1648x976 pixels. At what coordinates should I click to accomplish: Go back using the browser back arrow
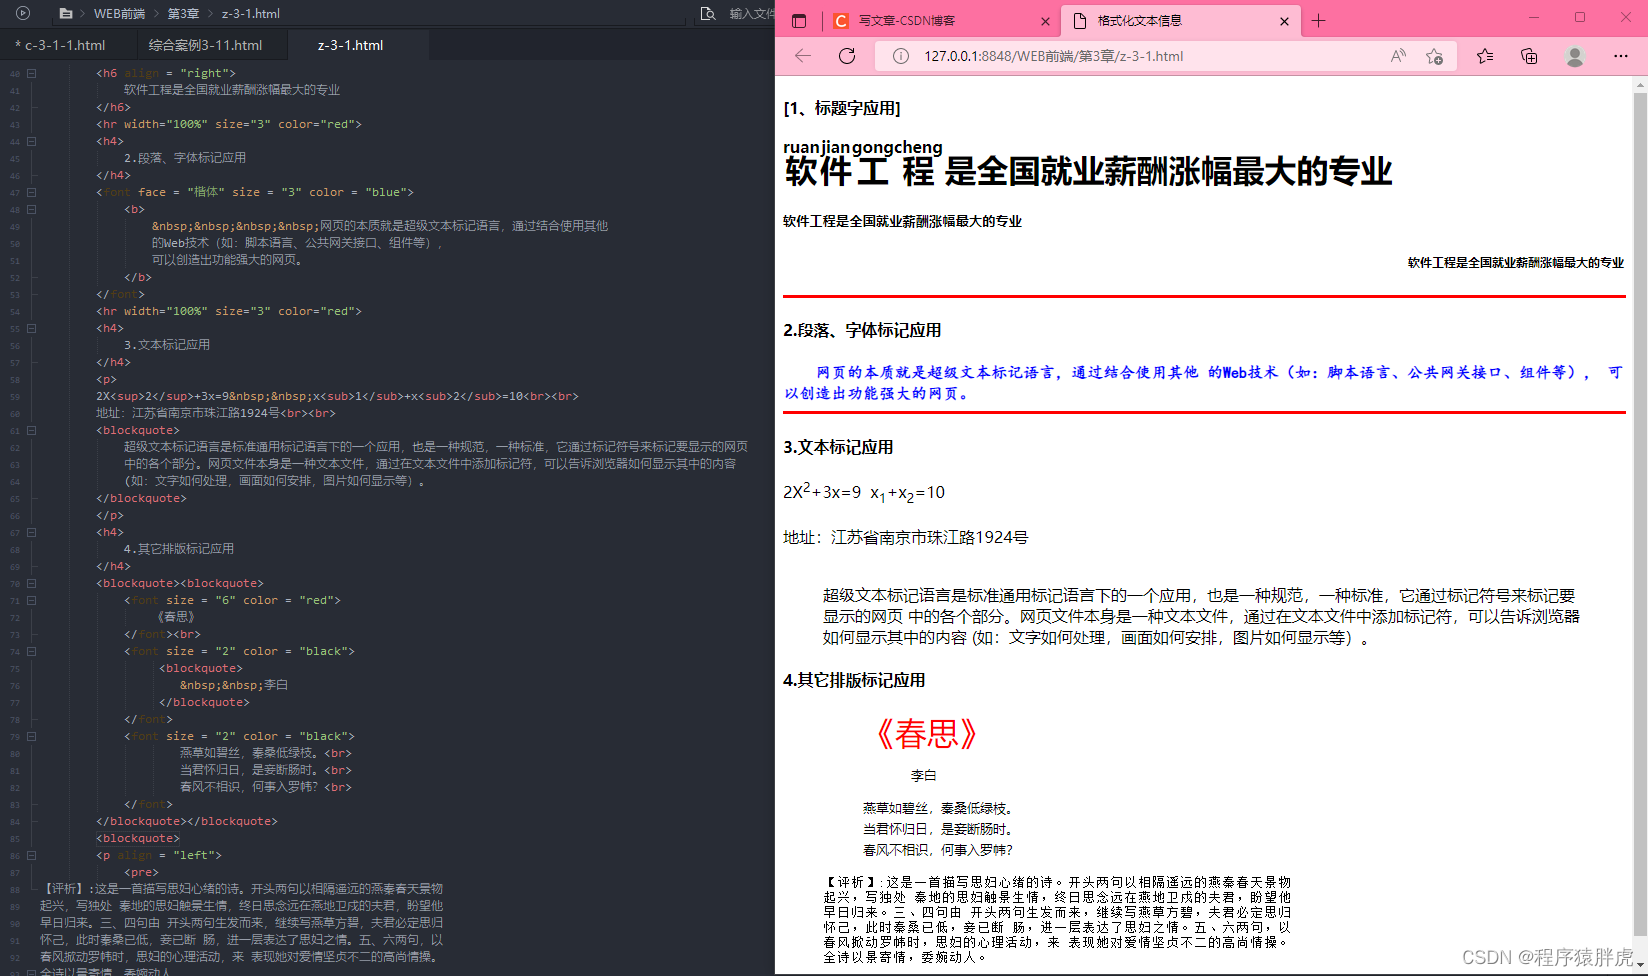[x=802, y=56]
